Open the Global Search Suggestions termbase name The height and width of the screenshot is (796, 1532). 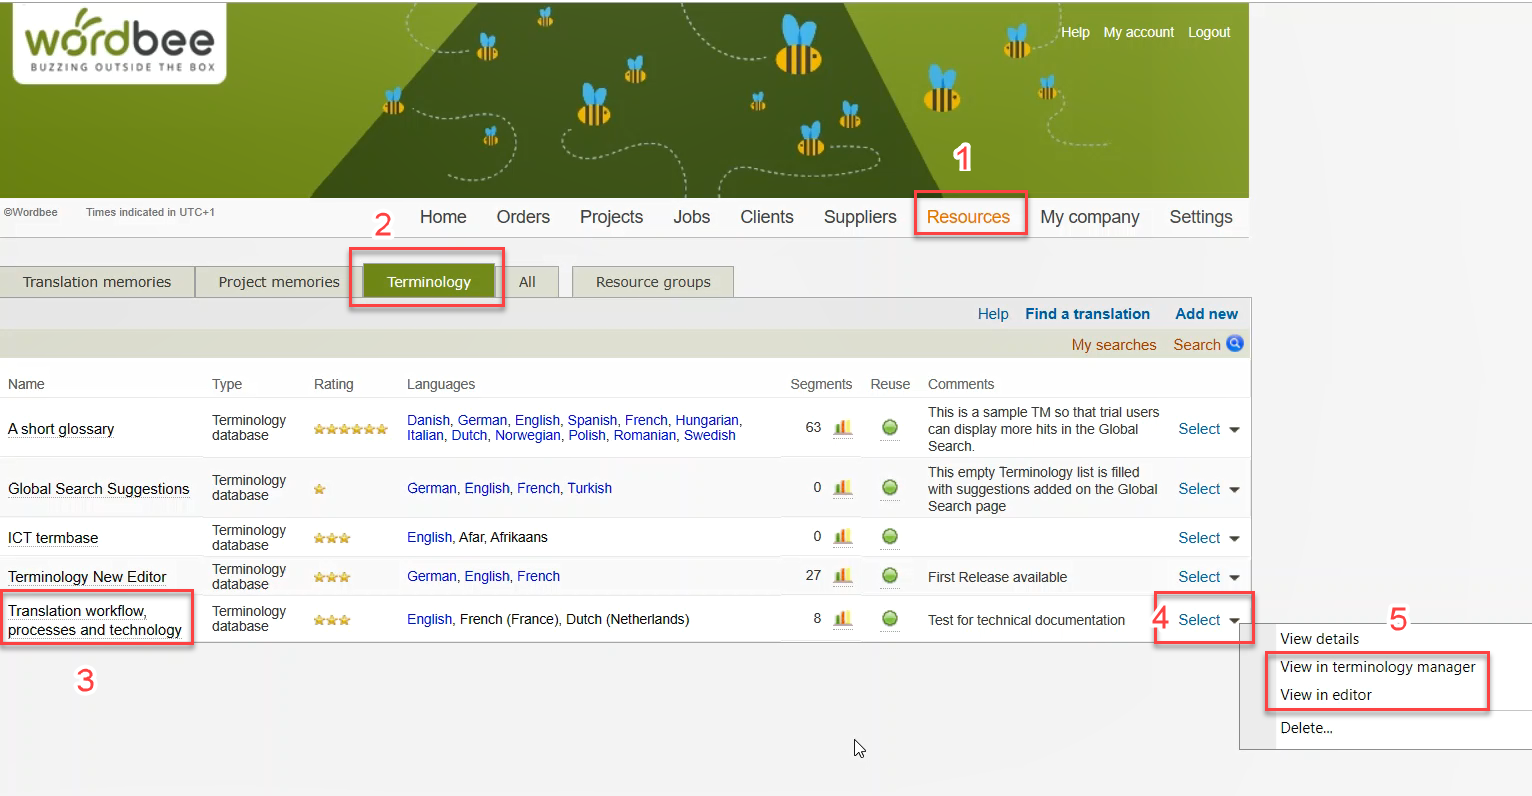coord(98,489)
